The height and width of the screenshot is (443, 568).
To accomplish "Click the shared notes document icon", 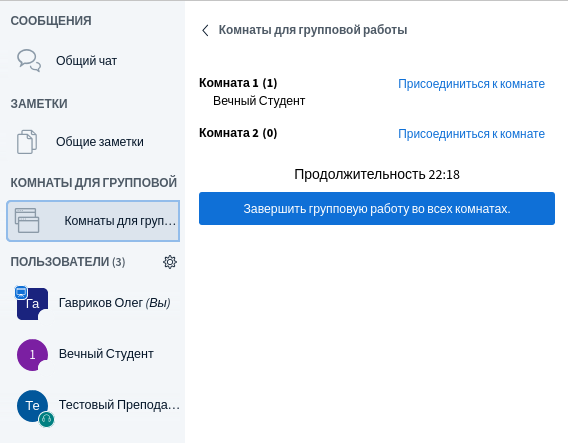I will coord(27,142).
